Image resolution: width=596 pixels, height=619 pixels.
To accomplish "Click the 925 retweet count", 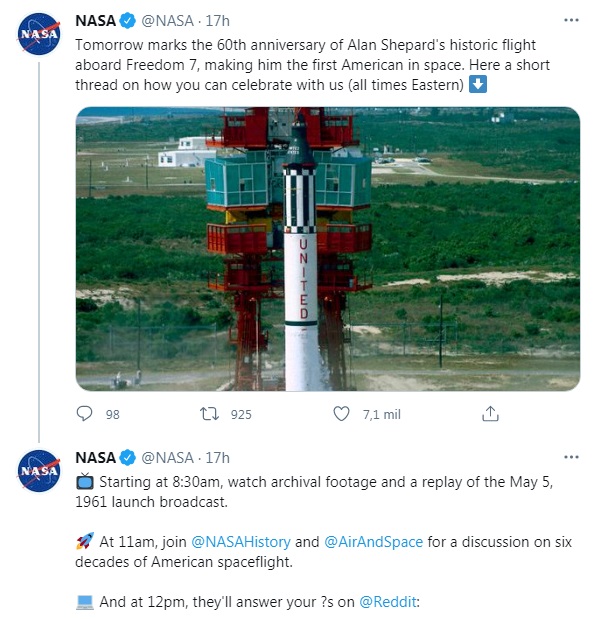I will coord(241,415).
